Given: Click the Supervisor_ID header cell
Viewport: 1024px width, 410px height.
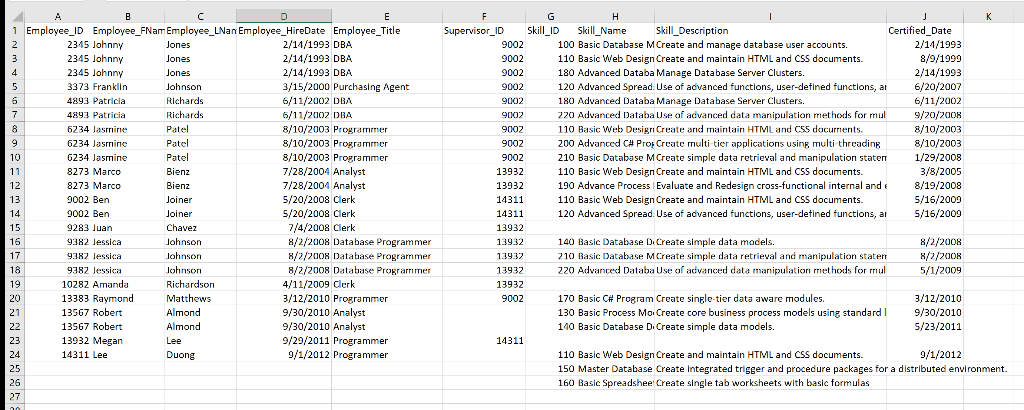Looking at the screenshot, I should click(484, 31).
